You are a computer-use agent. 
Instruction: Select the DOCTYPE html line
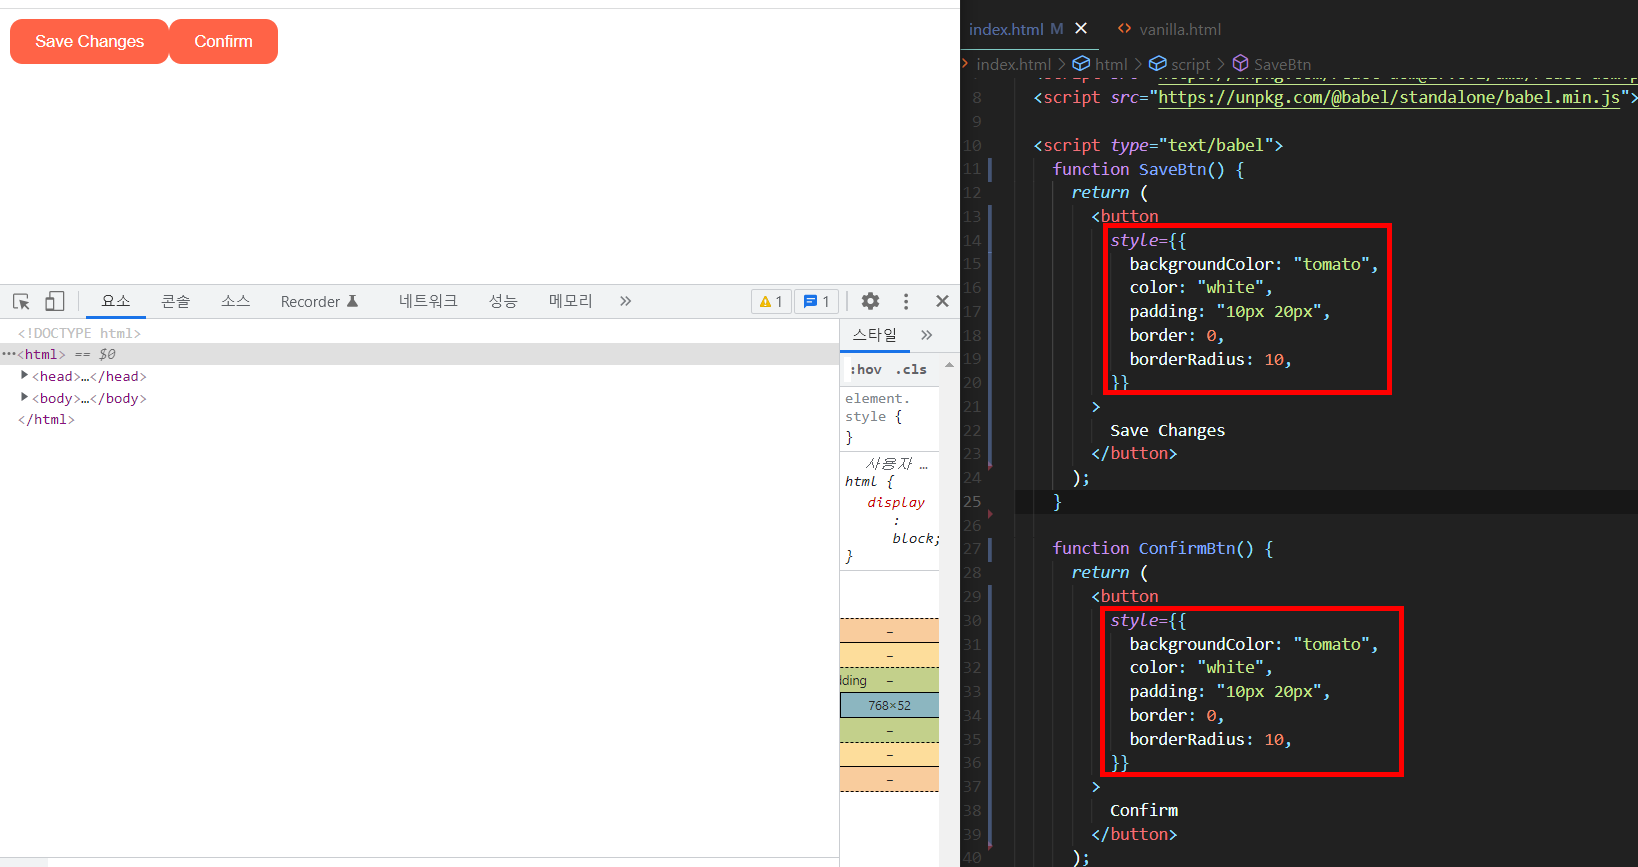(x=79, y=333)
